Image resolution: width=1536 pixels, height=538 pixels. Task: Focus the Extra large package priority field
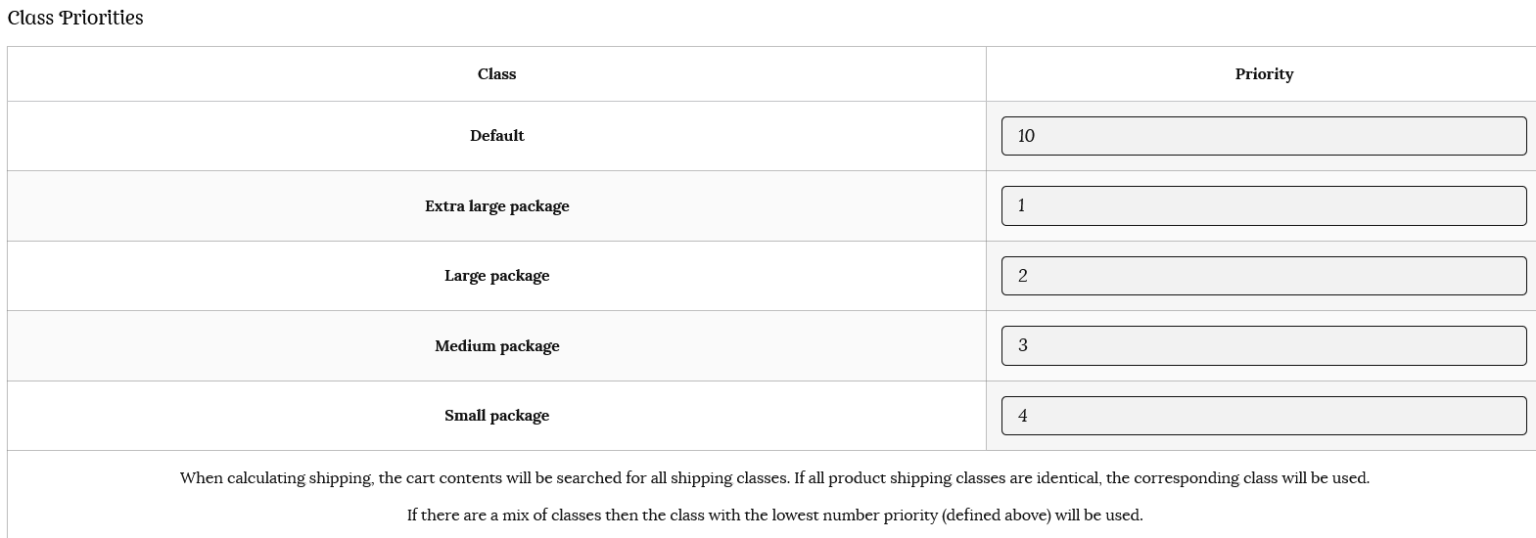coord(1263,206)
